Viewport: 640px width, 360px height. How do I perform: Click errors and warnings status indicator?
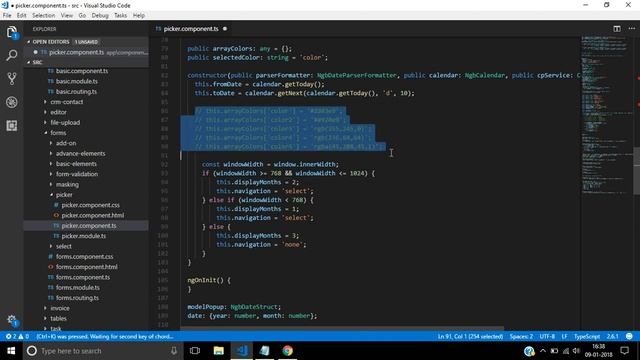point(17,336)
